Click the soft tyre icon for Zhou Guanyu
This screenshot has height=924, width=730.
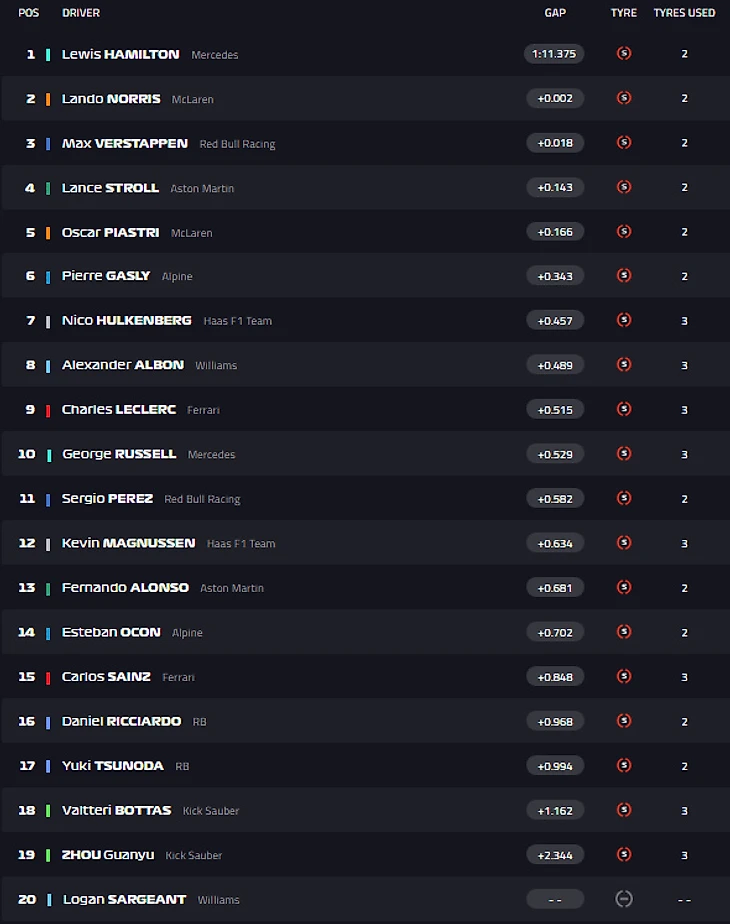(624, 854)
